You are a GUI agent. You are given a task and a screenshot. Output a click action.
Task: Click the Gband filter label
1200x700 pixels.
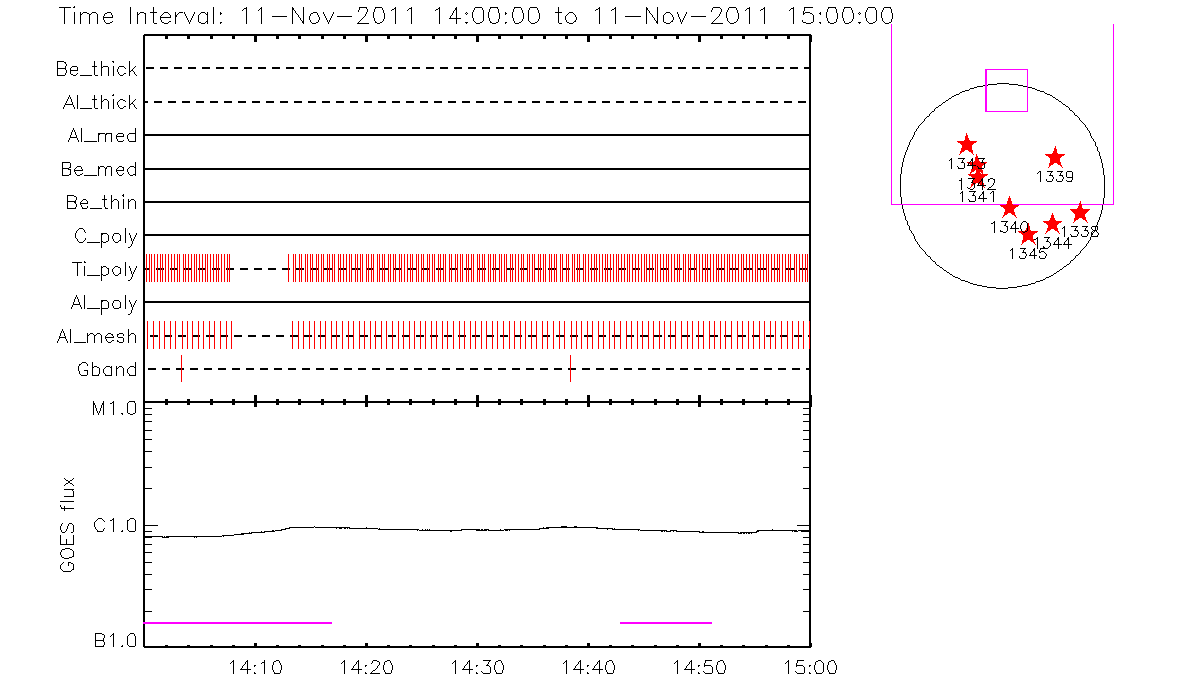click(107, 370)
